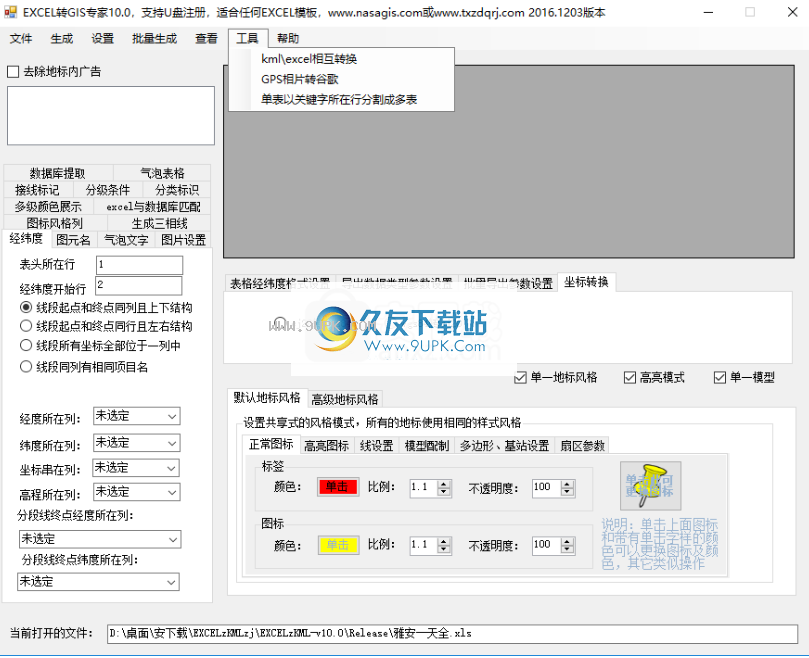Screen dimensions: 809x658
Task: Increase 标签 不透明度 spinner value
Action: [x=567, y=484]
